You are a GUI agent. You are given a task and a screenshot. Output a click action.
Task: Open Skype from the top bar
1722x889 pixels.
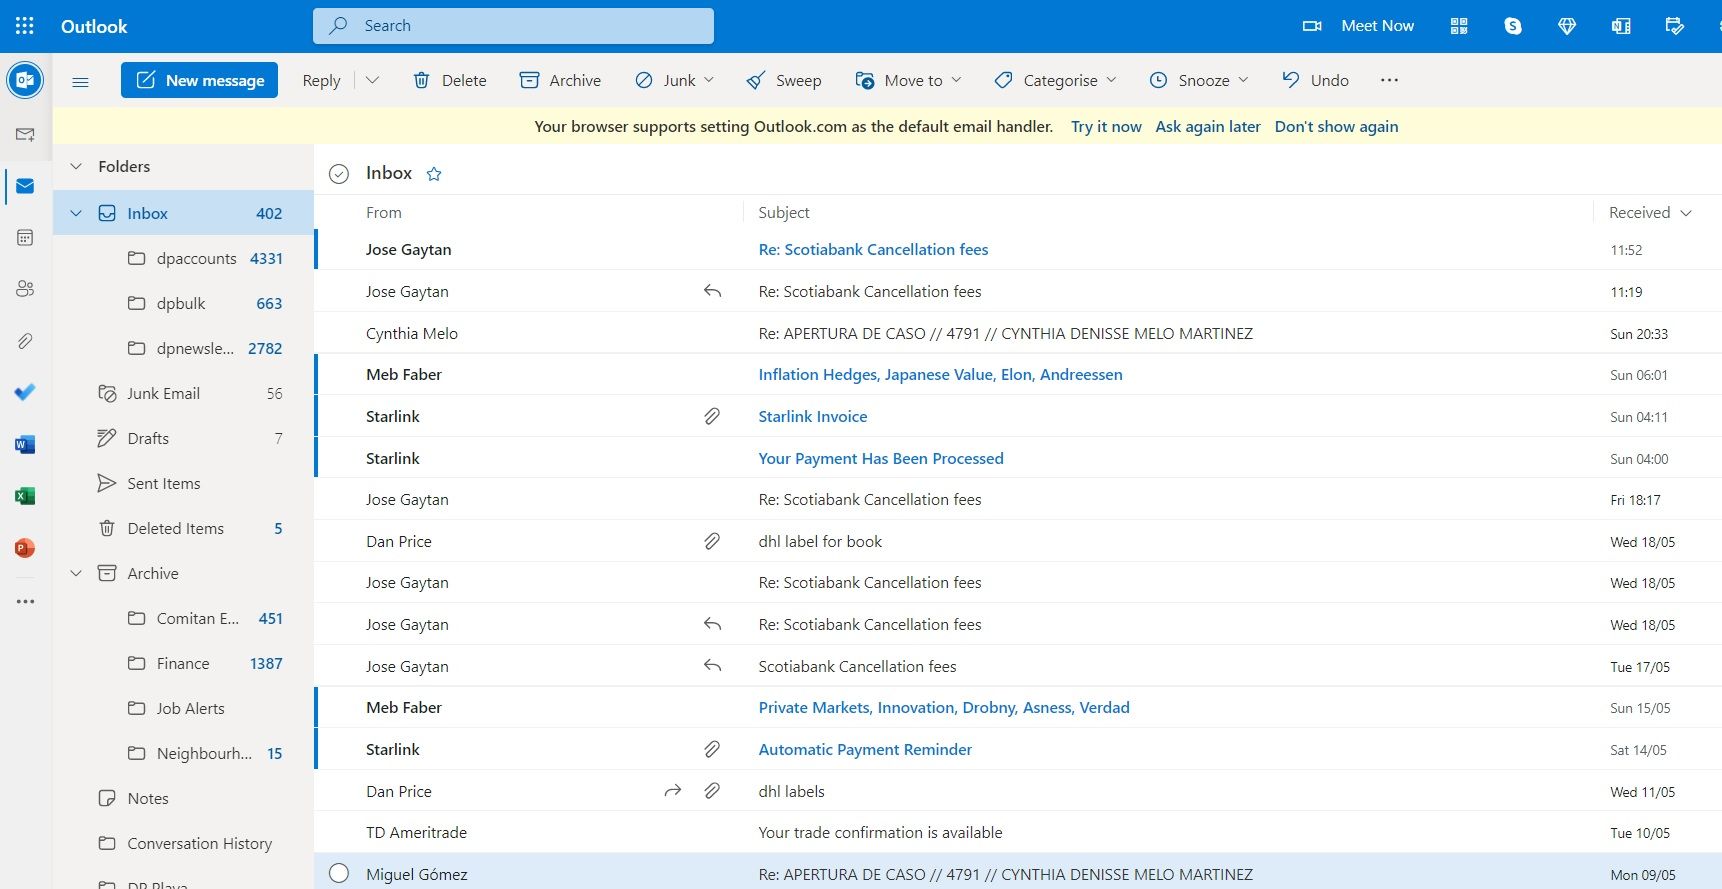(1513, 26)
